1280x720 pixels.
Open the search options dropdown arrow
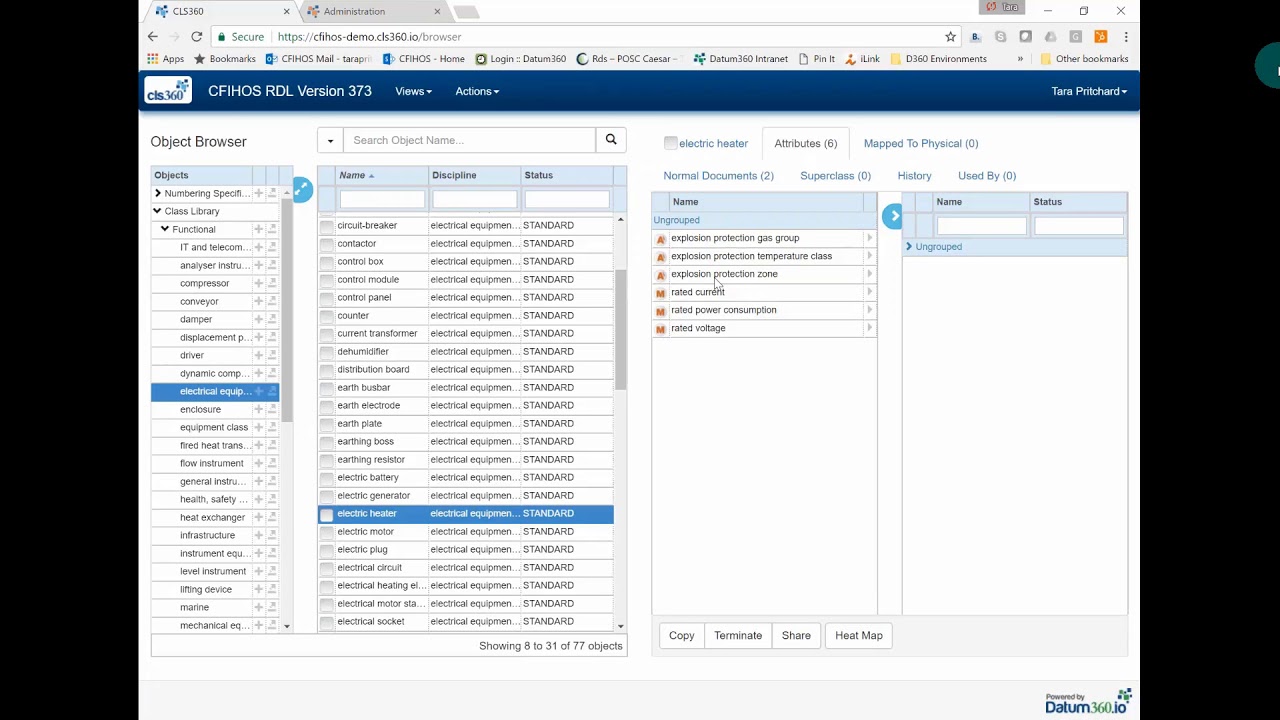click(x=330, y=140)
